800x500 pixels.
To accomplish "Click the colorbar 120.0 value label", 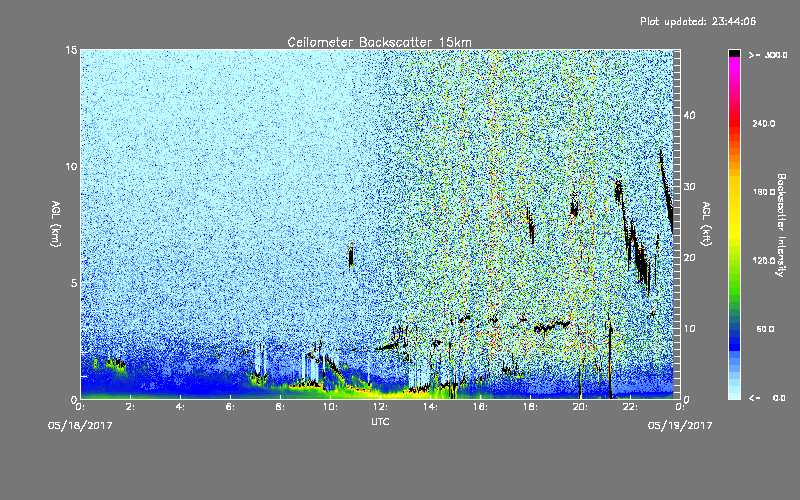I will [x=764, y=261].
